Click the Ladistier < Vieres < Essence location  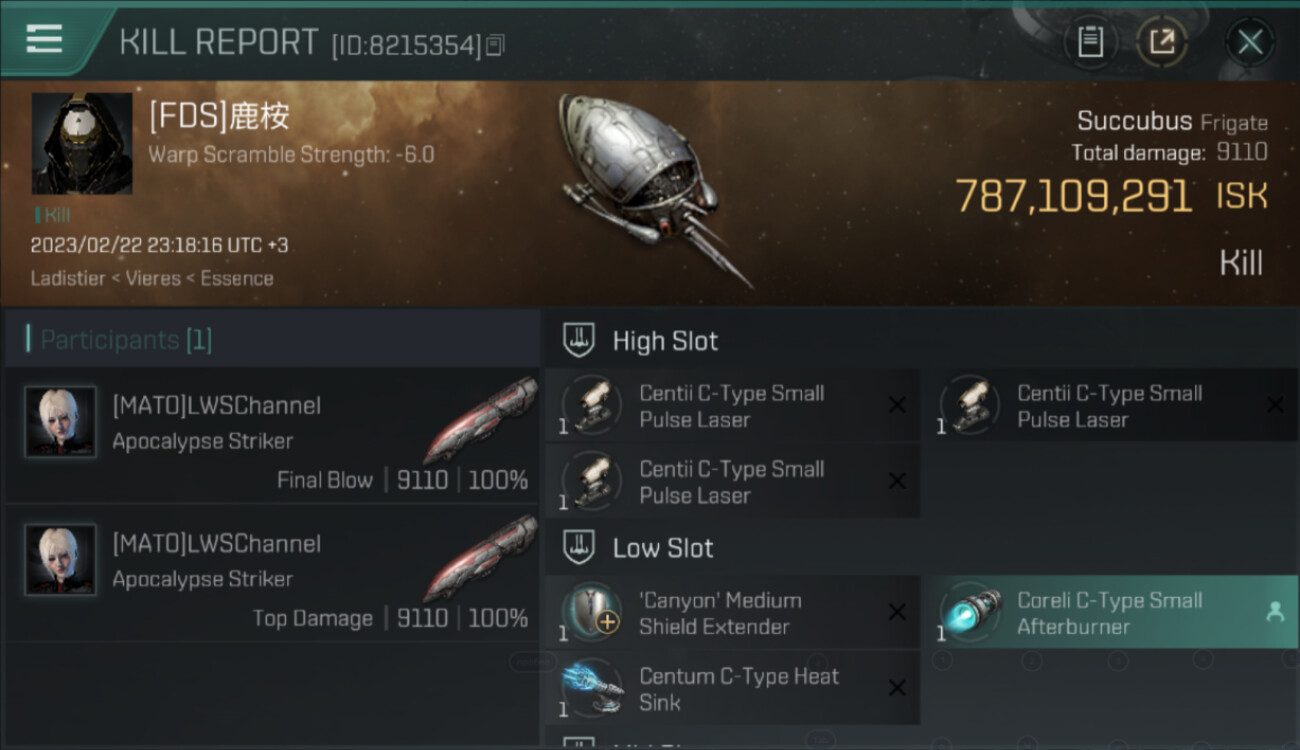(152, 278)
